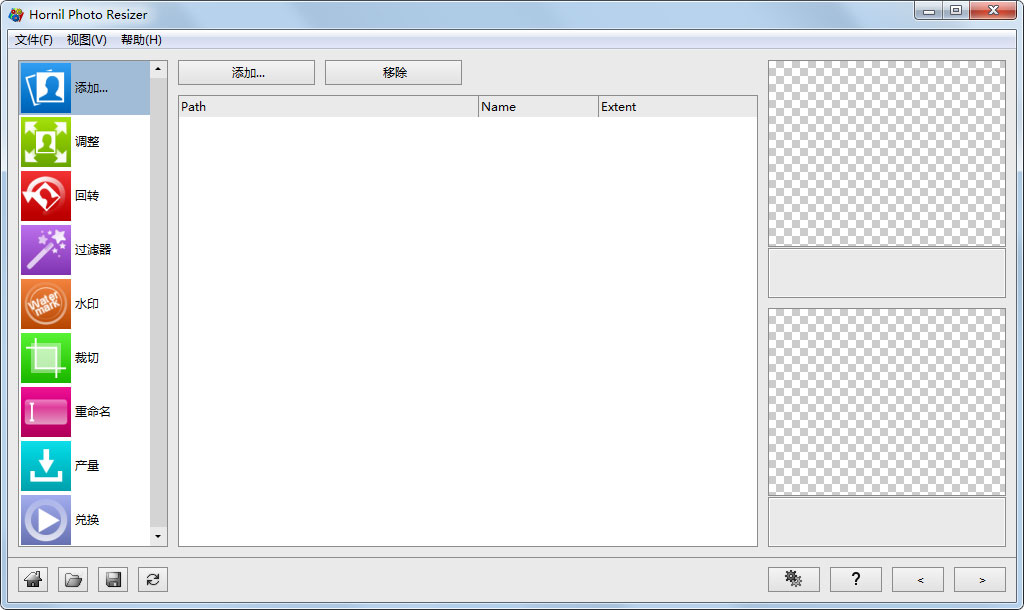Open the 产量 output step

point(85,466)
